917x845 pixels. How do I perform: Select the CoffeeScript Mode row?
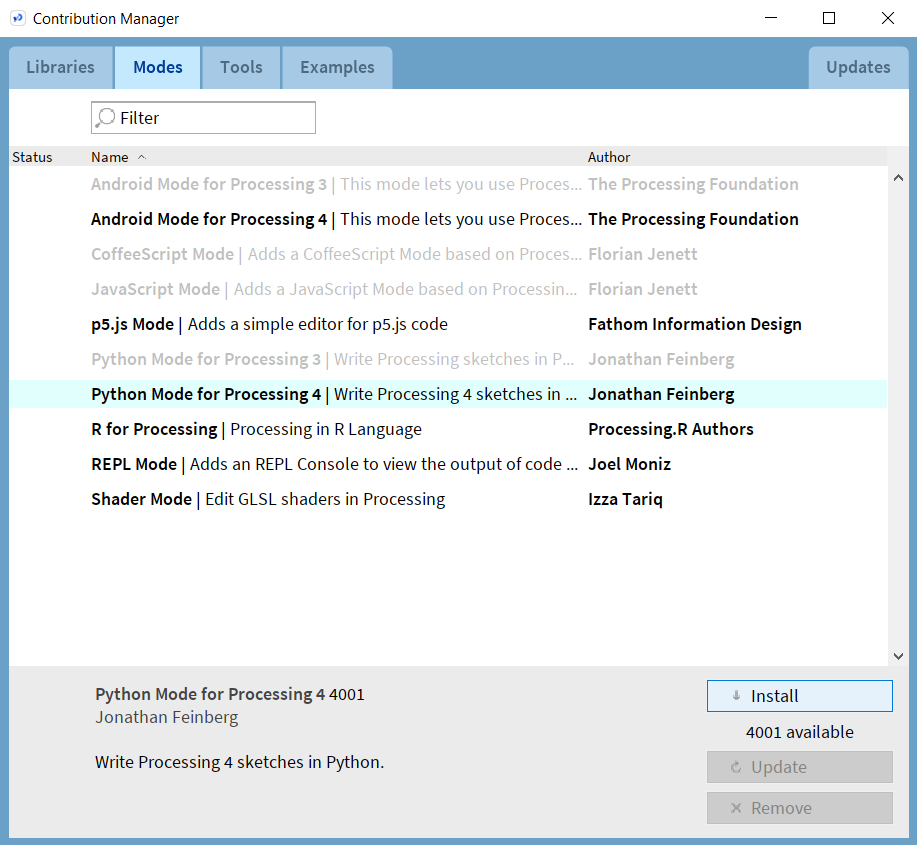click(x=448, y=254)
